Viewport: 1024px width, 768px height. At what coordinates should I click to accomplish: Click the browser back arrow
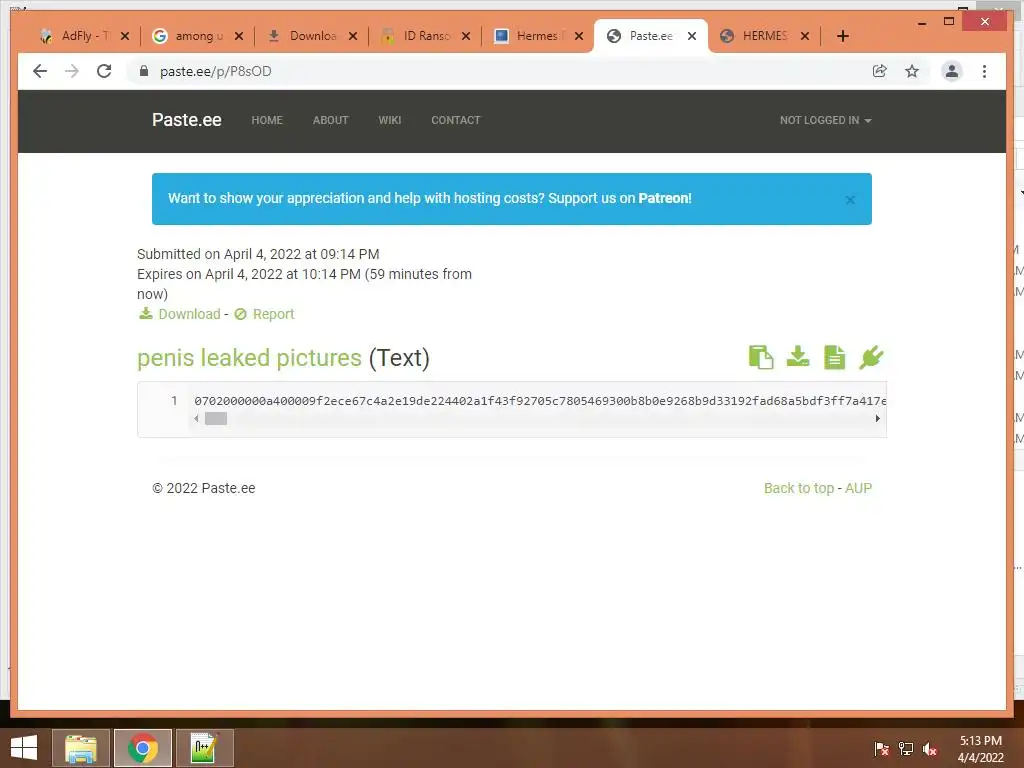click(40, 71)
